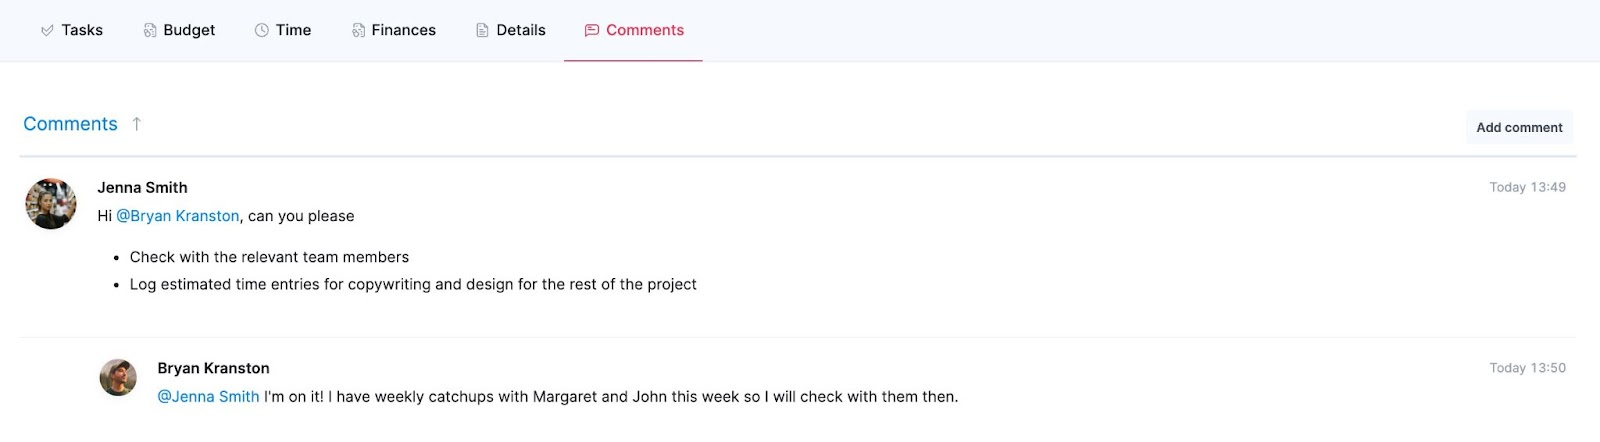1600x442 pixels.
Task: Click the Comments section heading
Action: coord(70,124)
